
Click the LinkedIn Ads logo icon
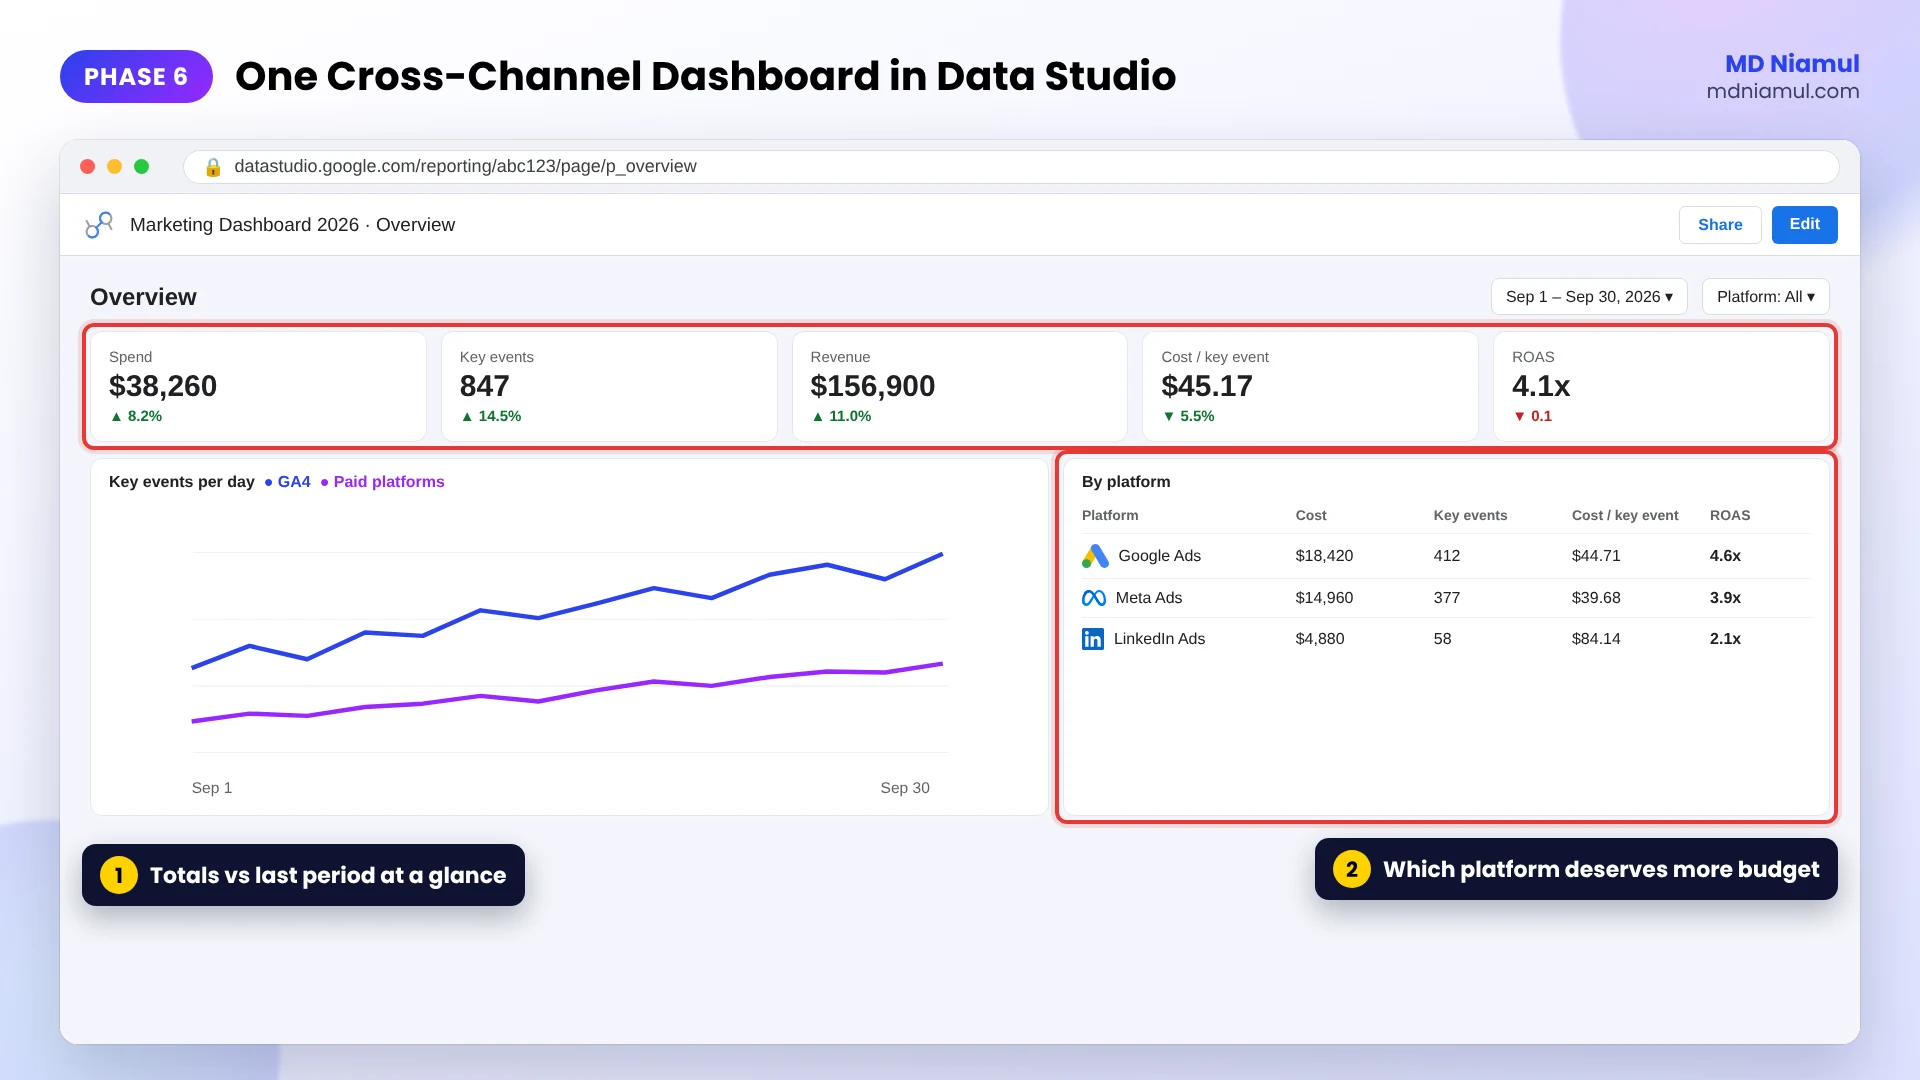click(1093, 639)
